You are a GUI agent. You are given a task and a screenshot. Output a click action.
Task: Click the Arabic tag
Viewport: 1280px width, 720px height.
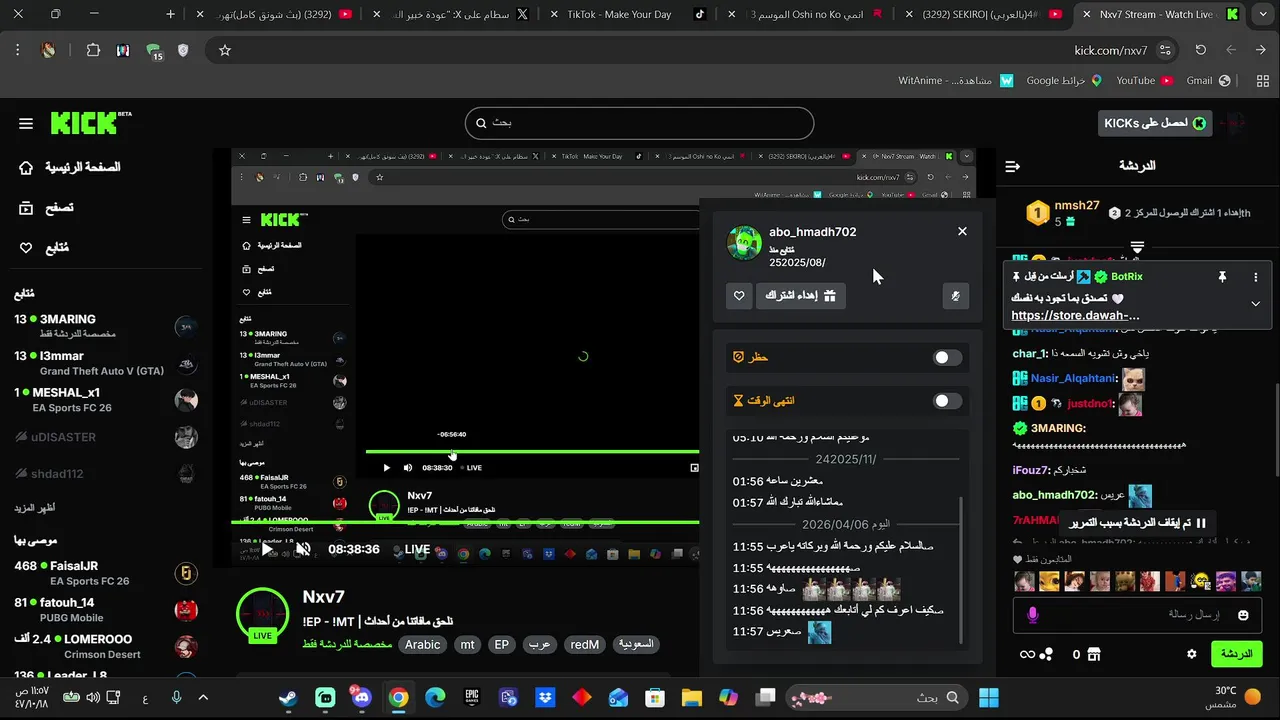click(422, 645)
